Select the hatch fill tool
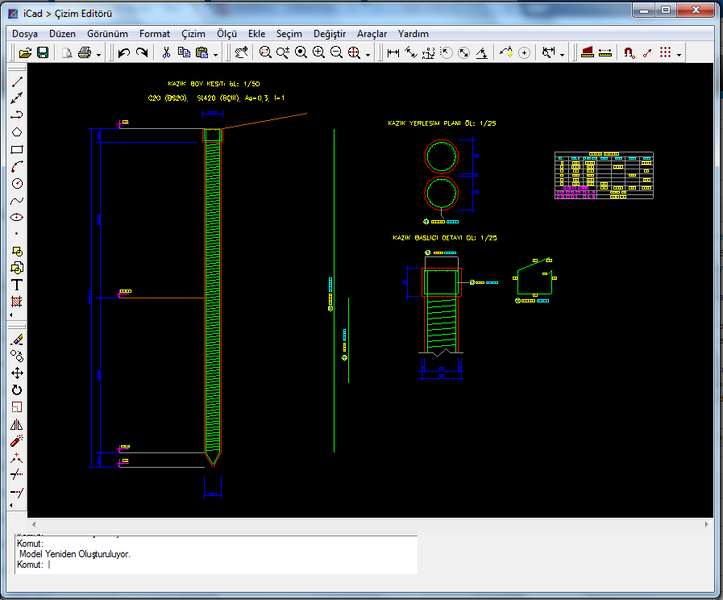The image size is (723, 600). click(17, 302)
